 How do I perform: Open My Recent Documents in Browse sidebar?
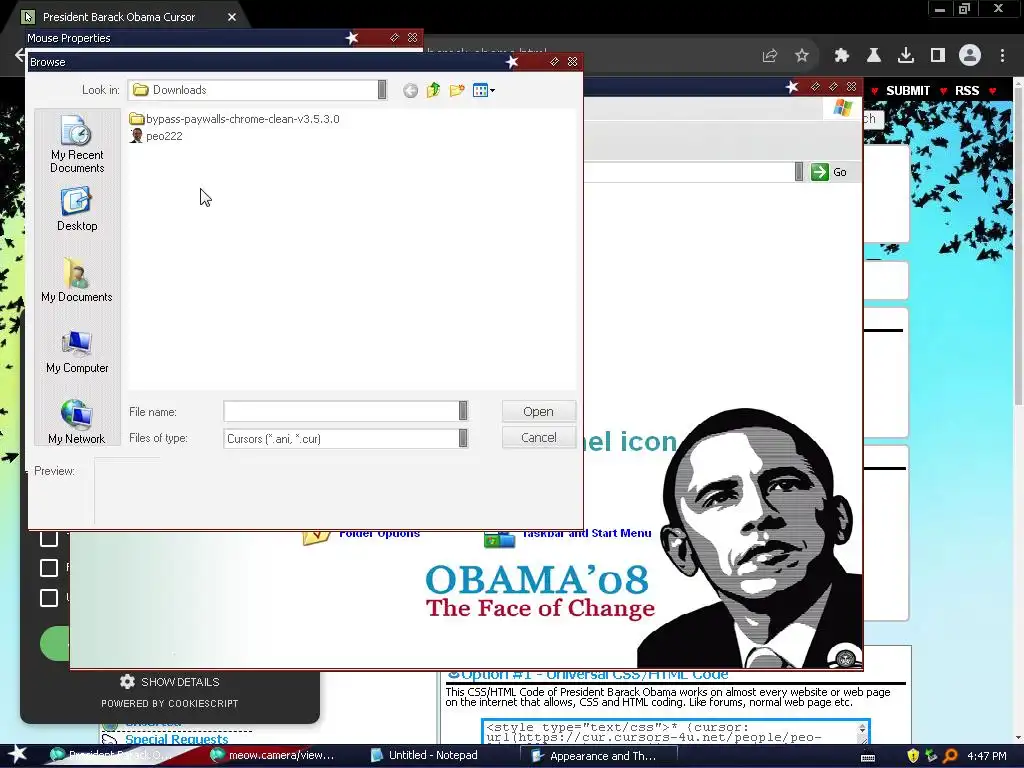point(77,144)
